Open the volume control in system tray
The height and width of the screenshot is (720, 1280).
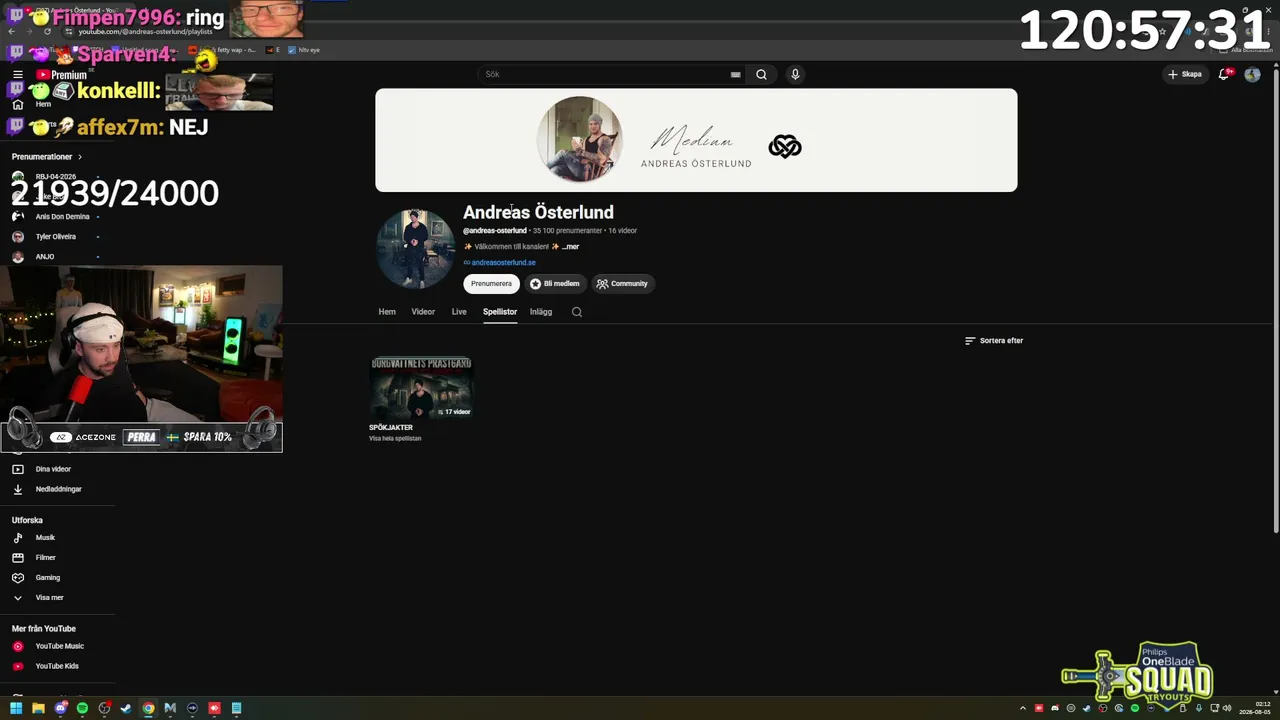tap(1227, 708)
